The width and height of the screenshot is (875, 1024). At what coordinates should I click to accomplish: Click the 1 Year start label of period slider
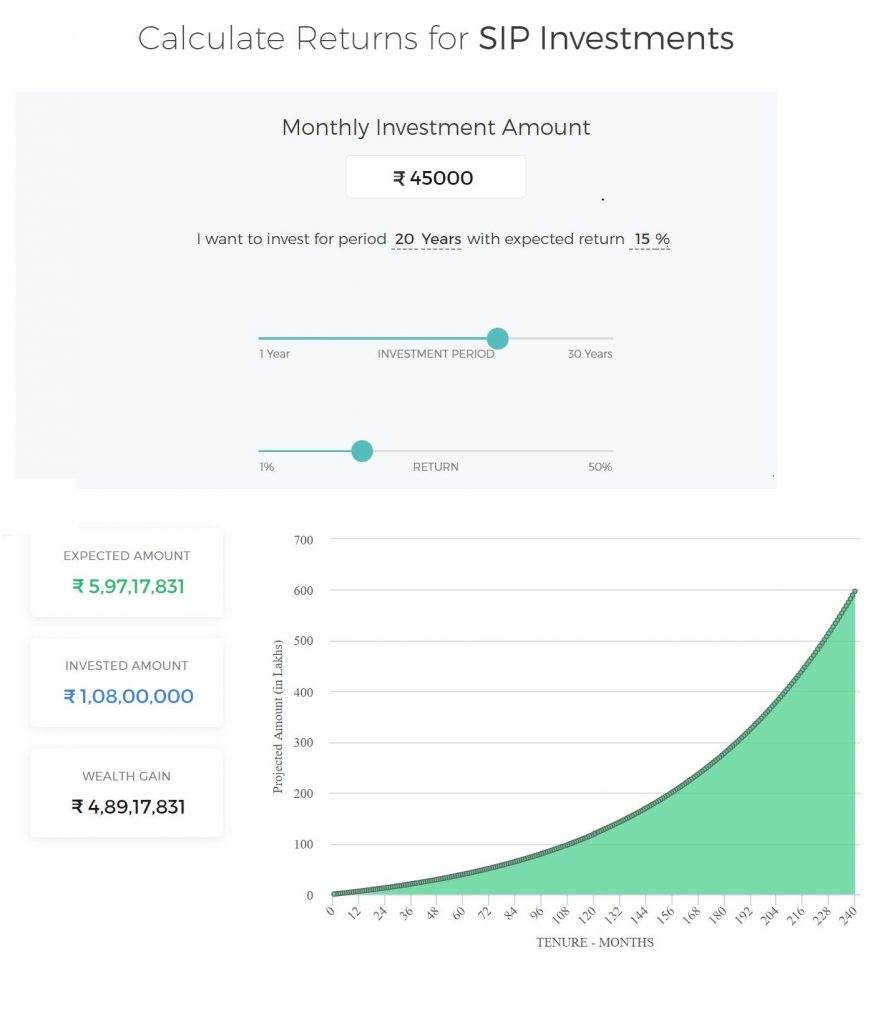(x=274, y=354)
